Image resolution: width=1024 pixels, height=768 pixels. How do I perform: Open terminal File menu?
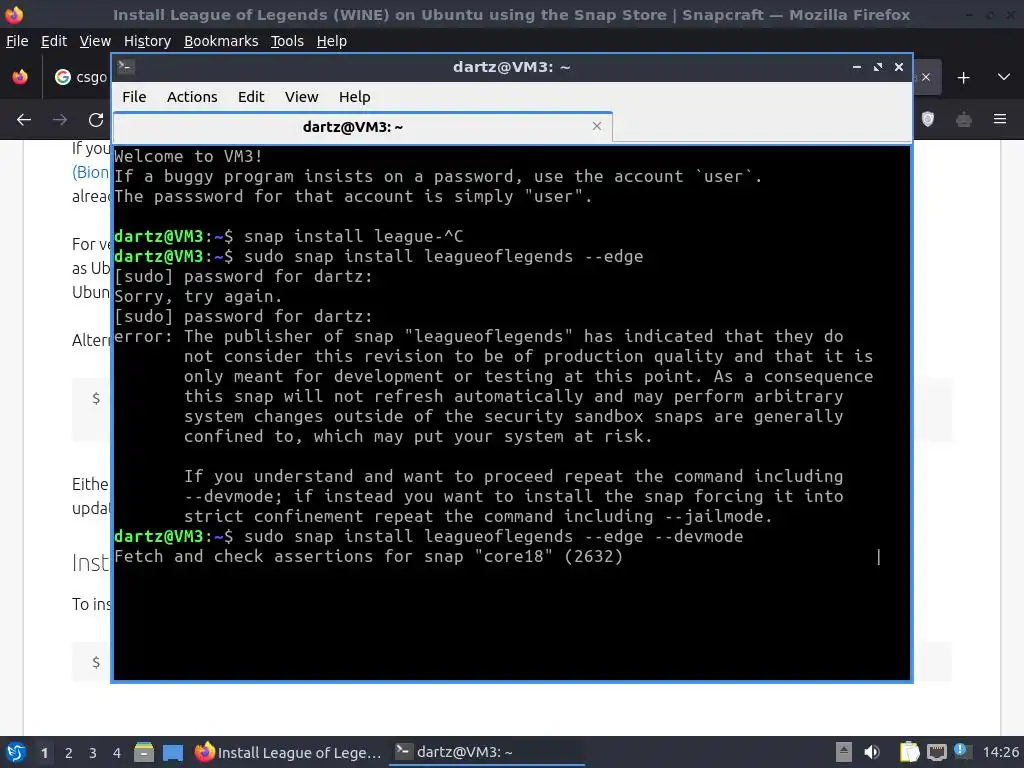point(134,97)
